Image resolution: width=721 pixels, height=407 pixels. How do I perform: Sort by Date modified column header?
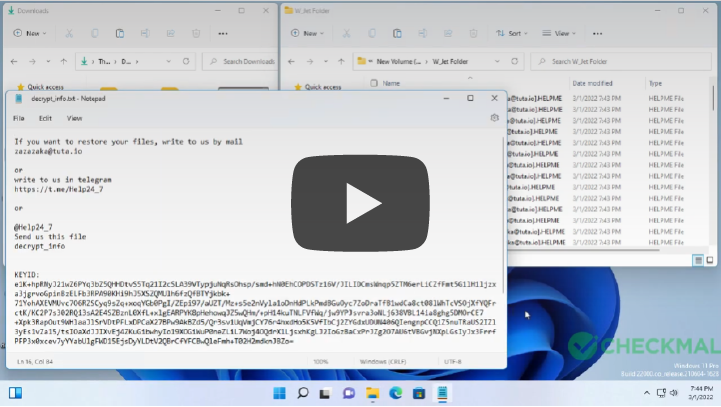click(x=592, y=83)
